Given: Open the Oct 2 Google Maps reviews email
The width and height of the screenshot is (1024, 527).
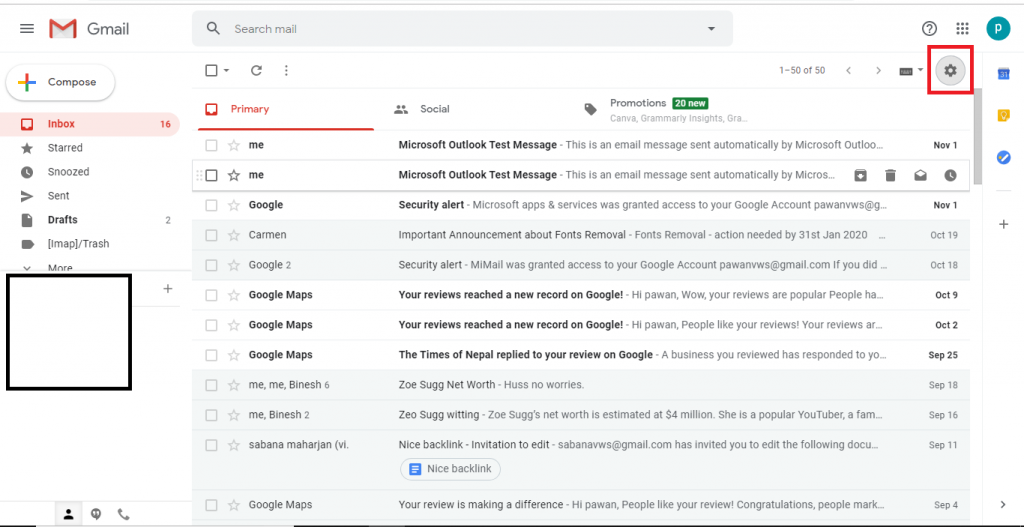Looking at the screenshot, I should click(x=581, y=325).
